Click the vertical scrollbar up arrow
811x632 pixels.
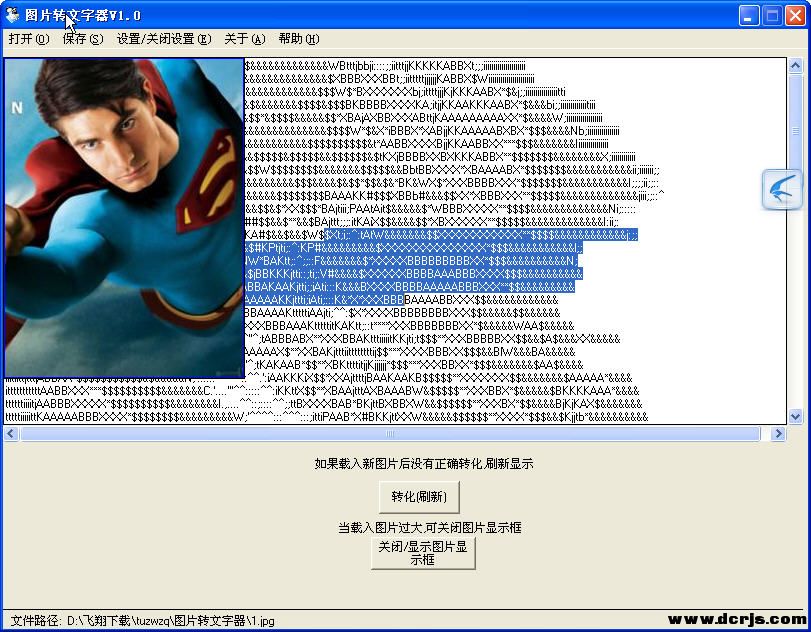[796, 67]
